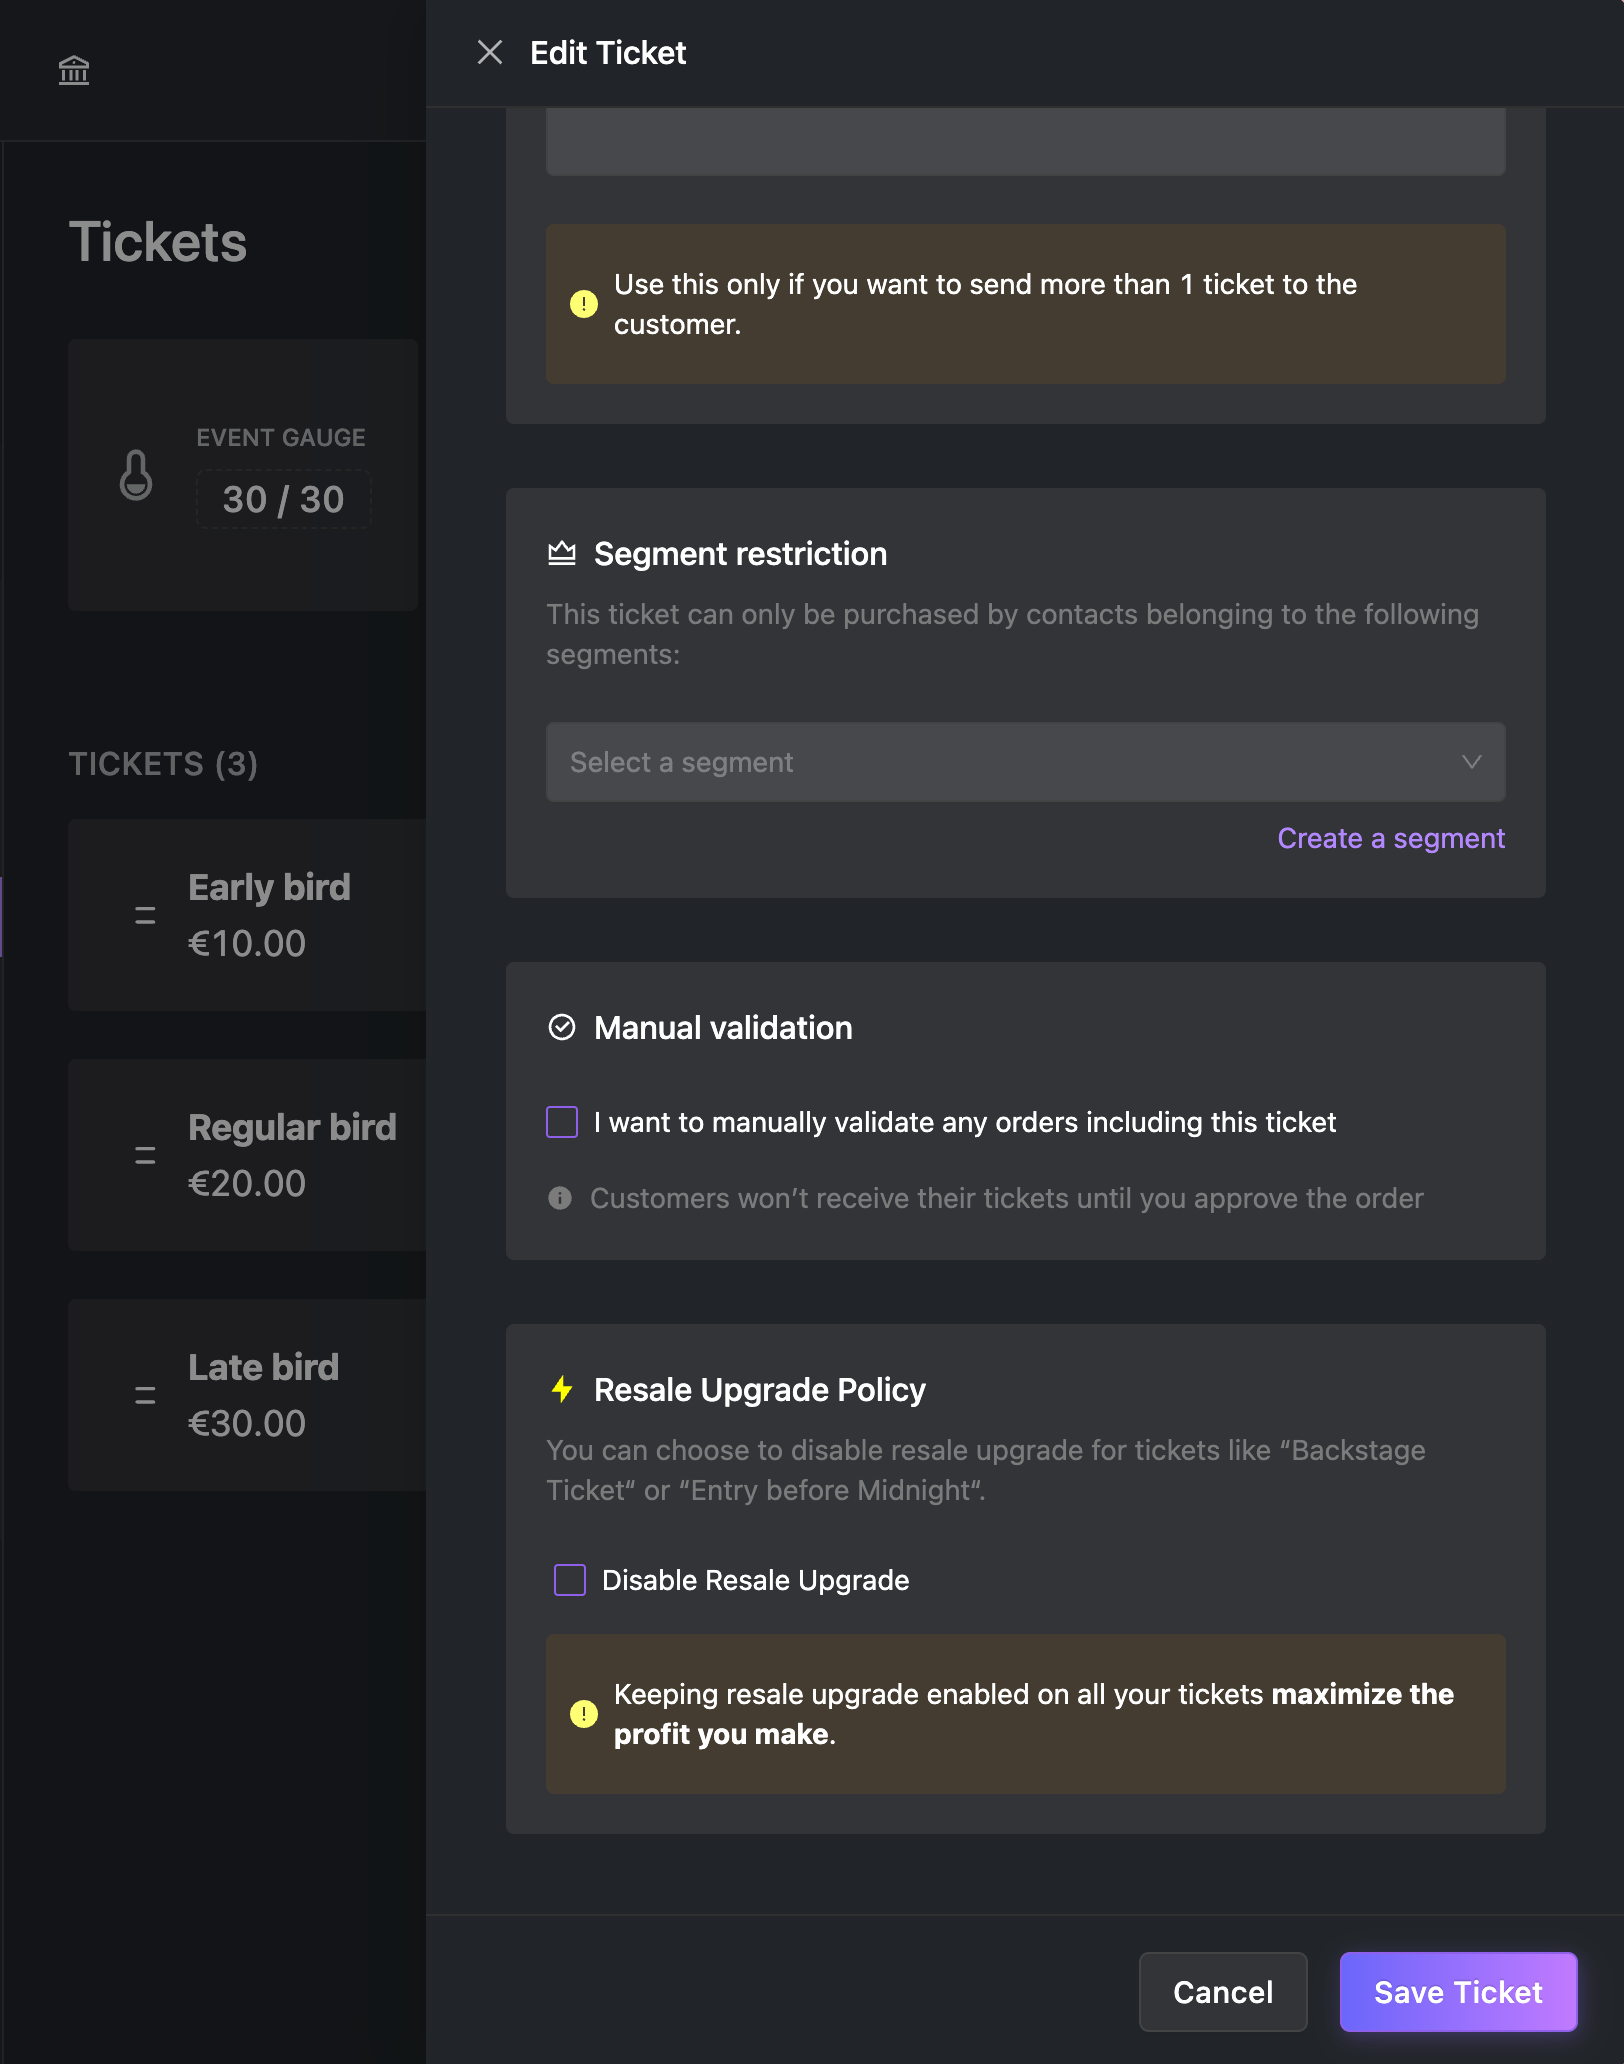Save changes with Save Ticket button
Viewport: 1624px width, 2064px height.
(1459, 1992)
